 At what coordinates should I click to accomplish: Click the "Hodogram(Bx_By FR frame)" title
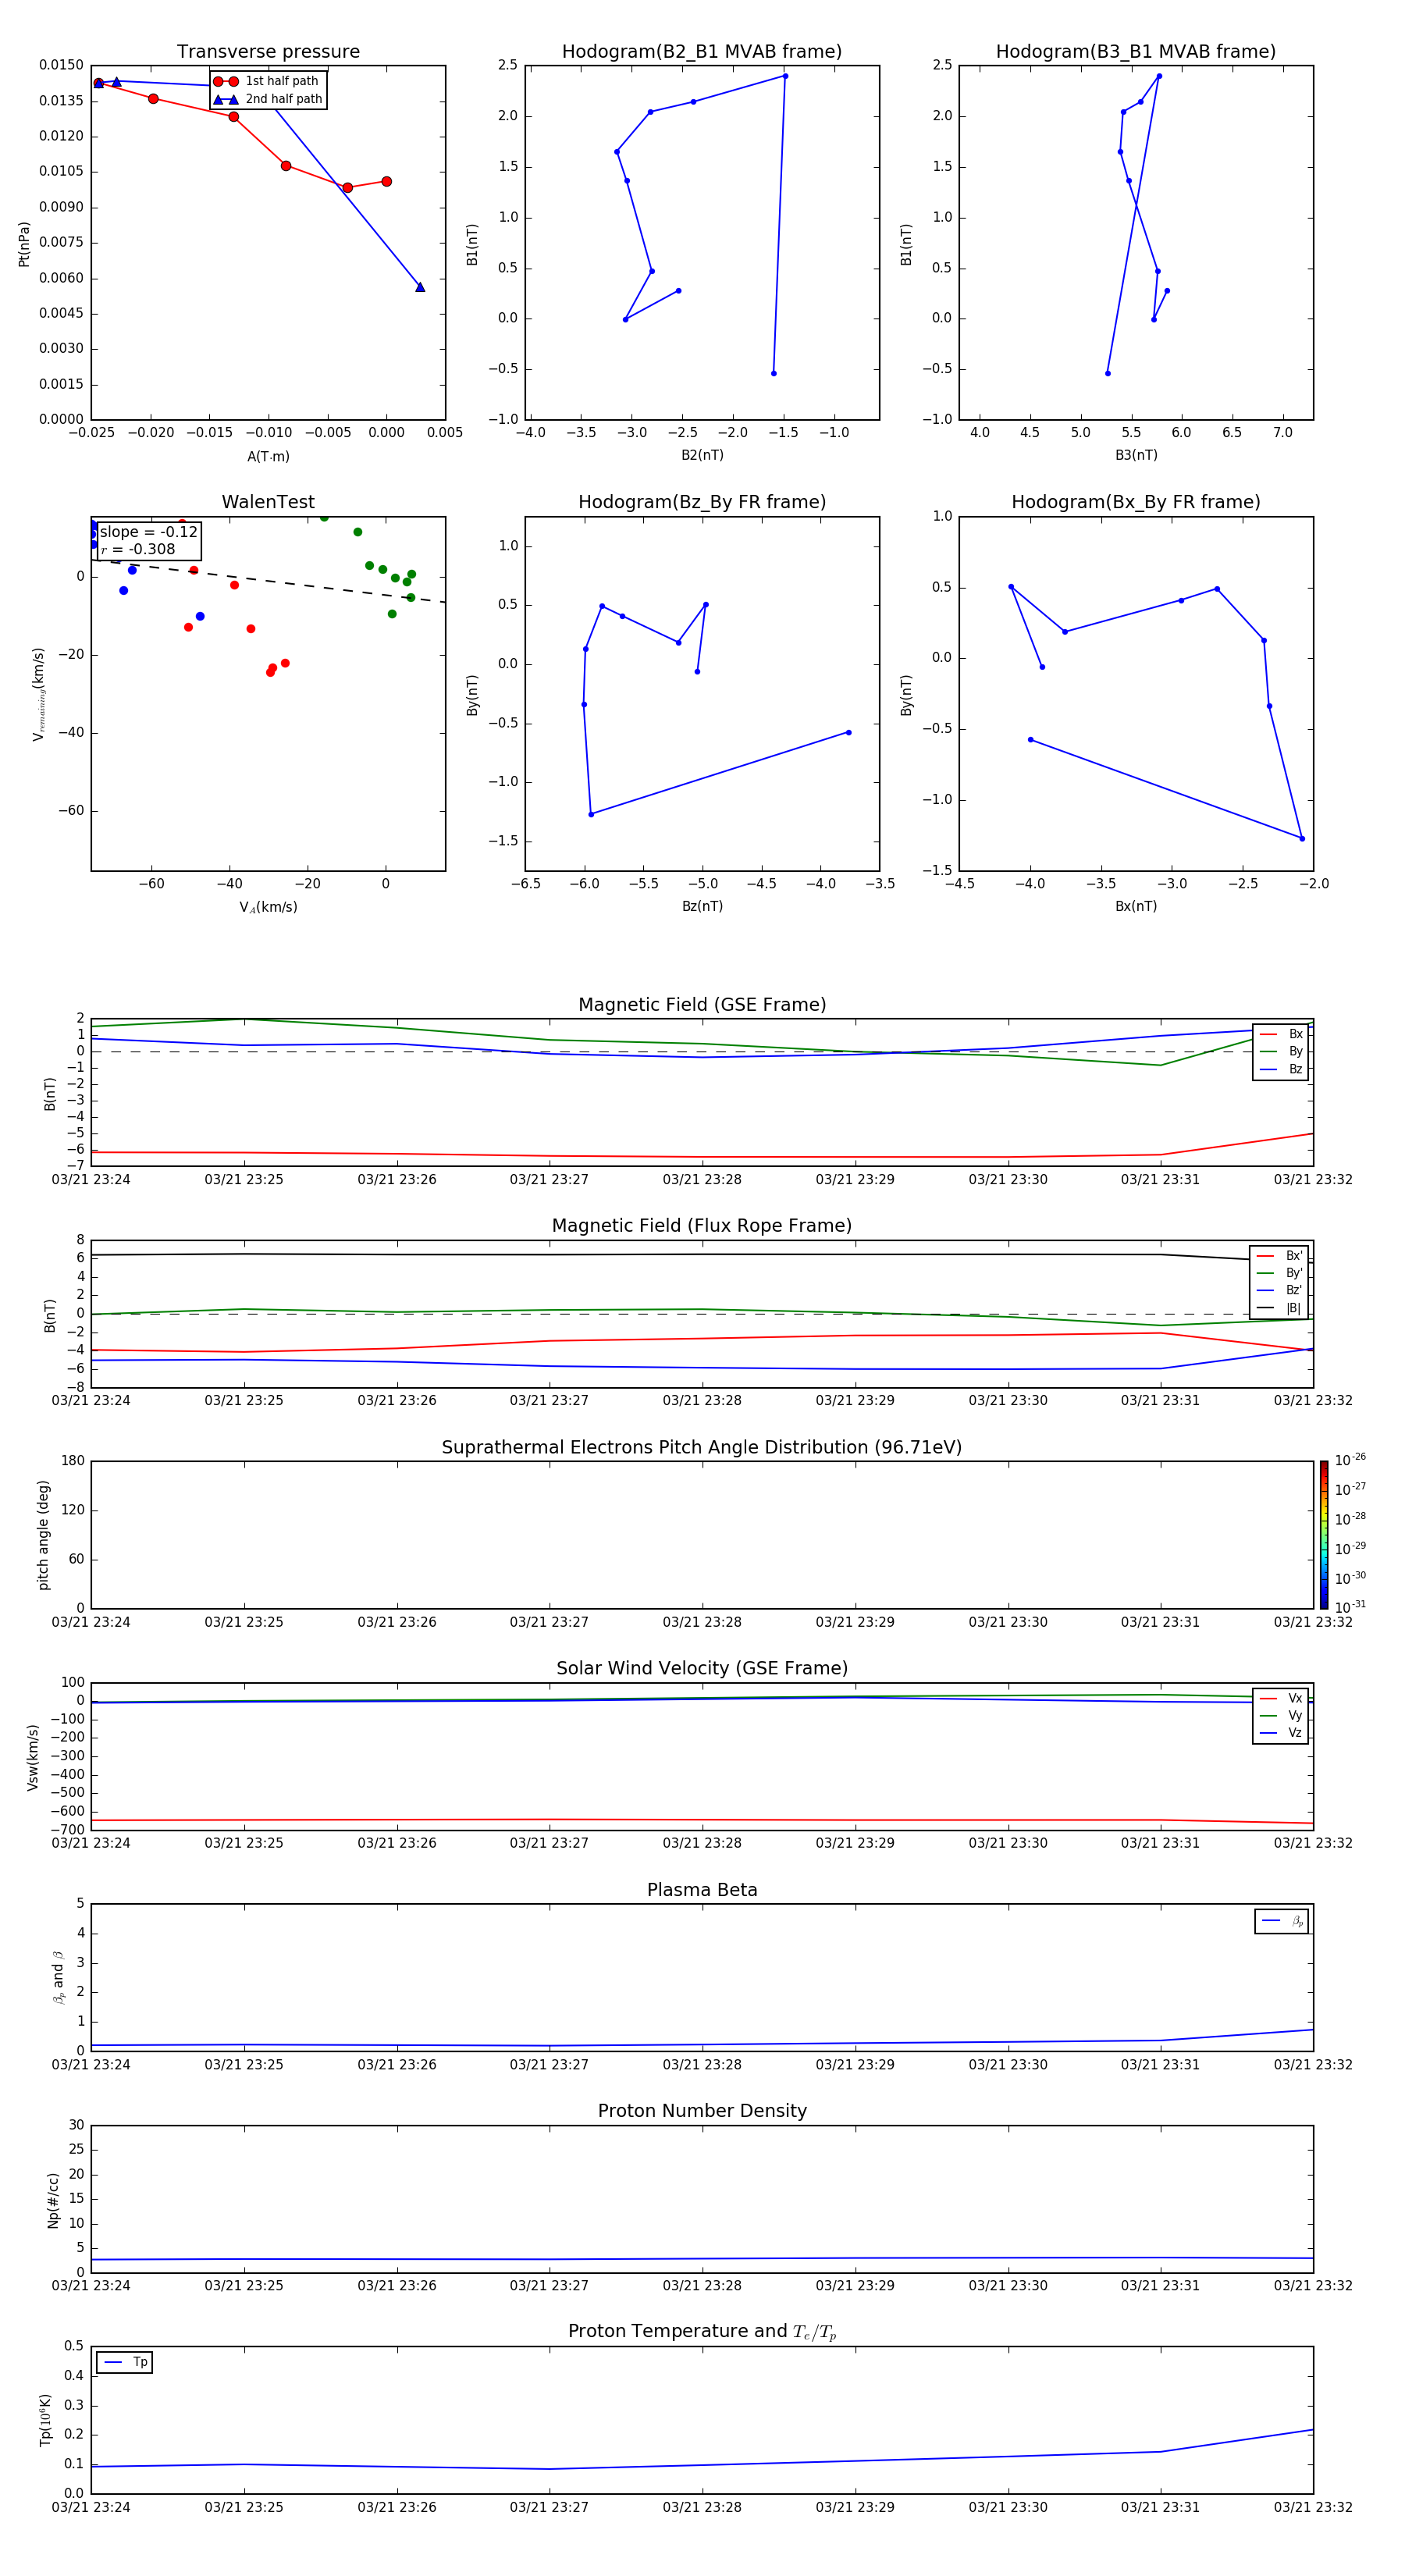1136,502
